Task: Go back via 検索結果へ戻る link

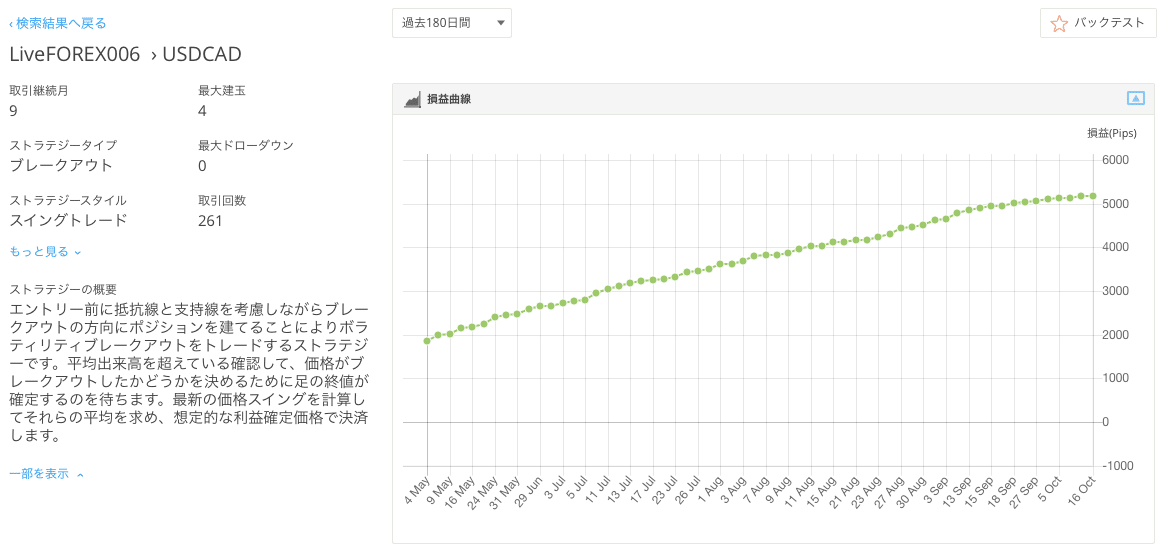Action: (61, 24)
